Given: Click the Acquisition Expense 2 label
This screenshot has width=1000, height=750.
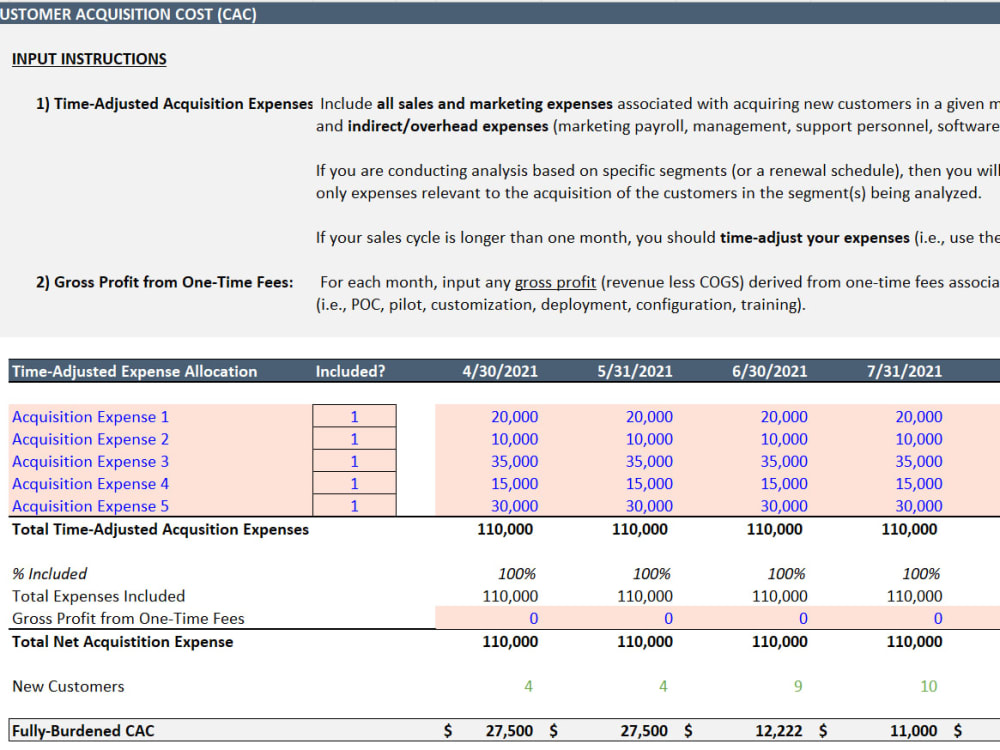Looking at the screenshot, I should tap(90, 439).
